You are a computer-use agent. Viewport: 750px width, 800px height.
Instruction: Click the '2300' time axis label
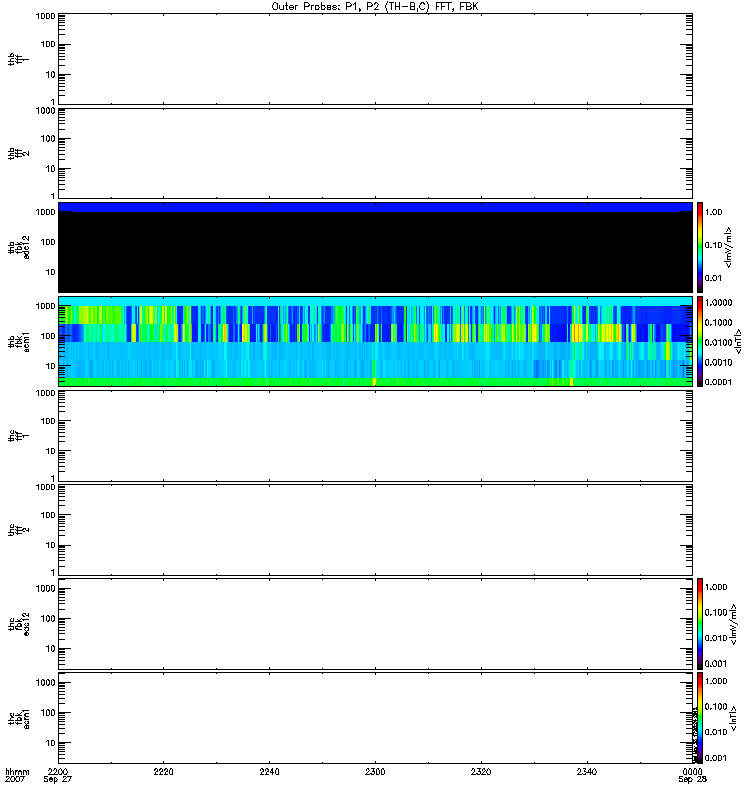pos(375,771)
